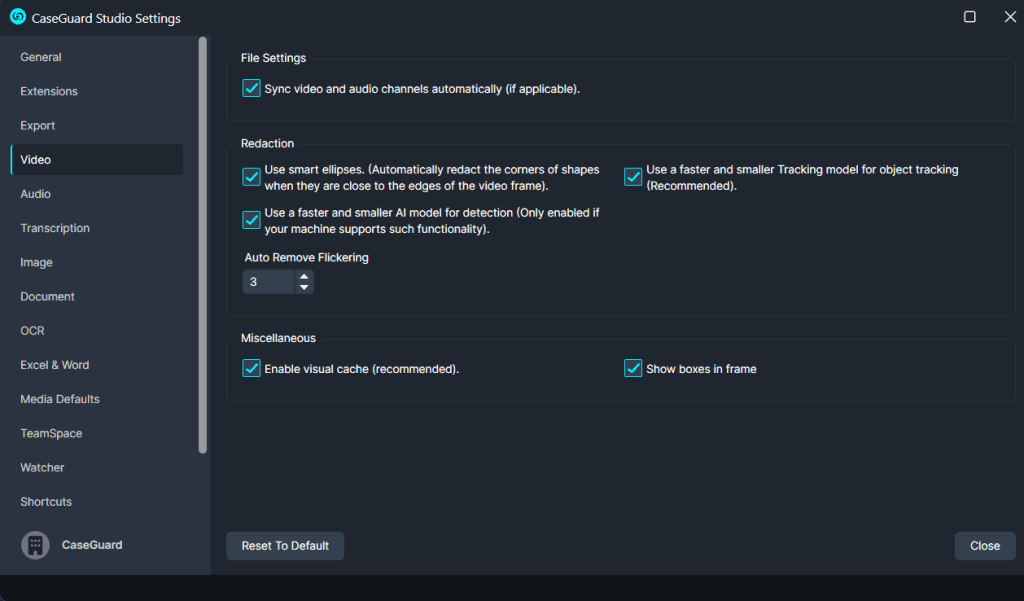Click the Close button at bottom right
The height and width of the screenshot is (601, 1024).
point(984,546)
